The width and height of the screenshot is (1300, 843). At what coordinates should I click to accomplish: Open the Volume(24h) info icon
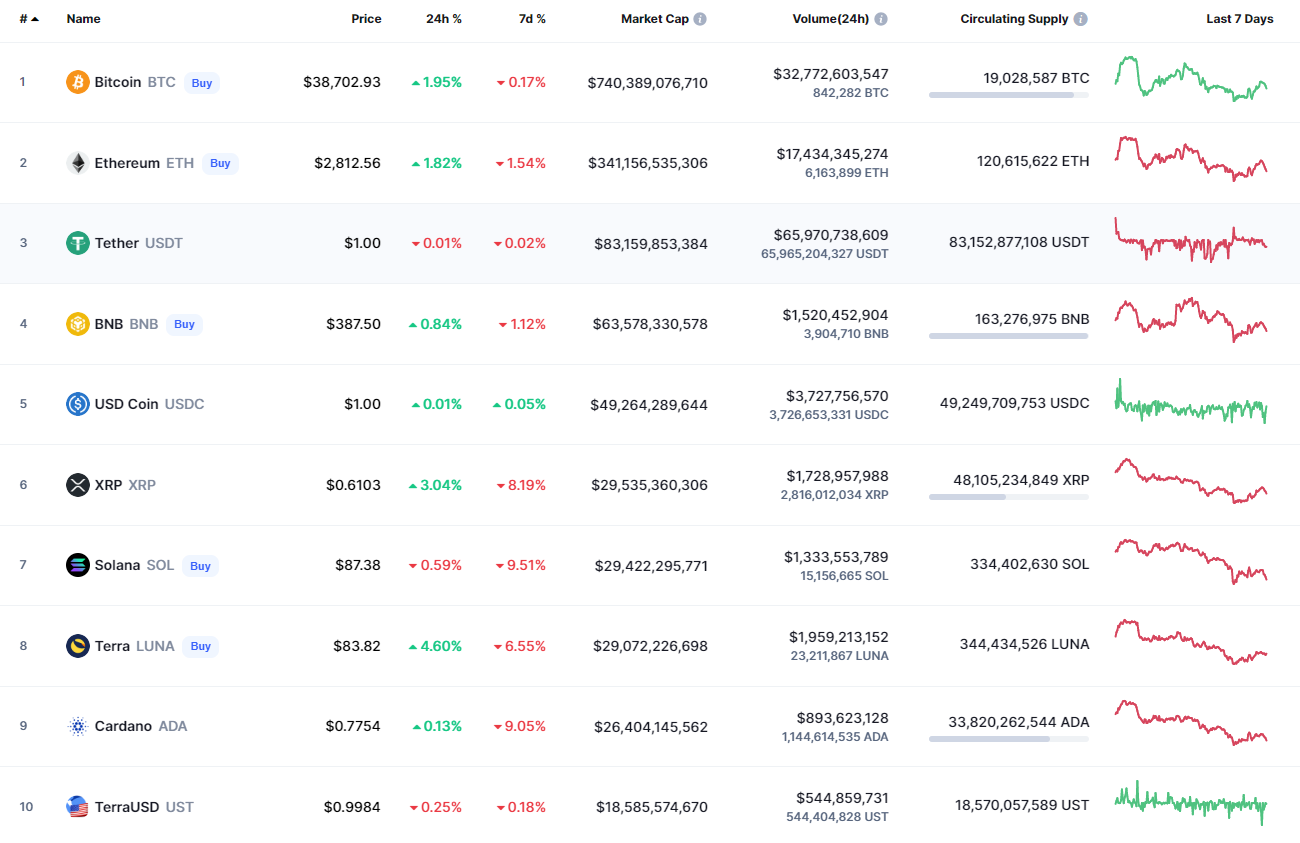881,19
